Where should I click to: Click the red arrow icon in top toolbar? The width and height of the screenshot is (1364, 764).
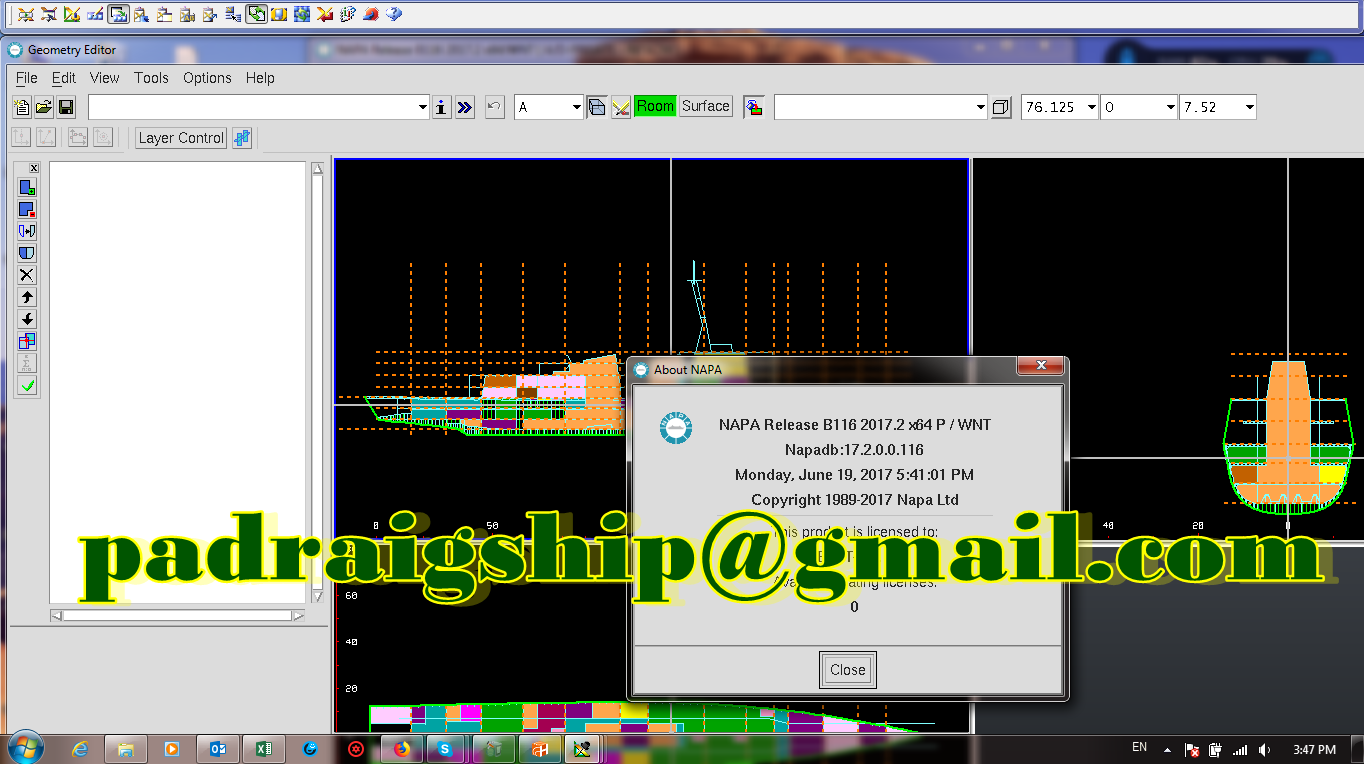tap(325, 14)
